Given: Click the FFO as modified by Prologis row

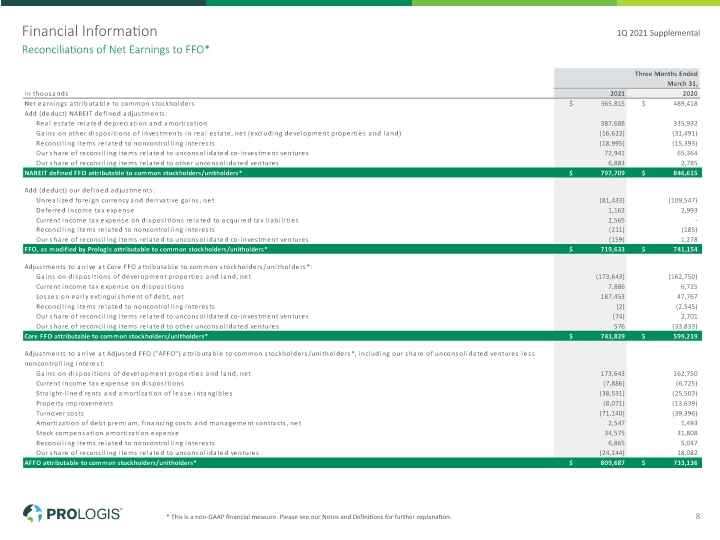Looking at the screenshot, I should coord(362,249).
